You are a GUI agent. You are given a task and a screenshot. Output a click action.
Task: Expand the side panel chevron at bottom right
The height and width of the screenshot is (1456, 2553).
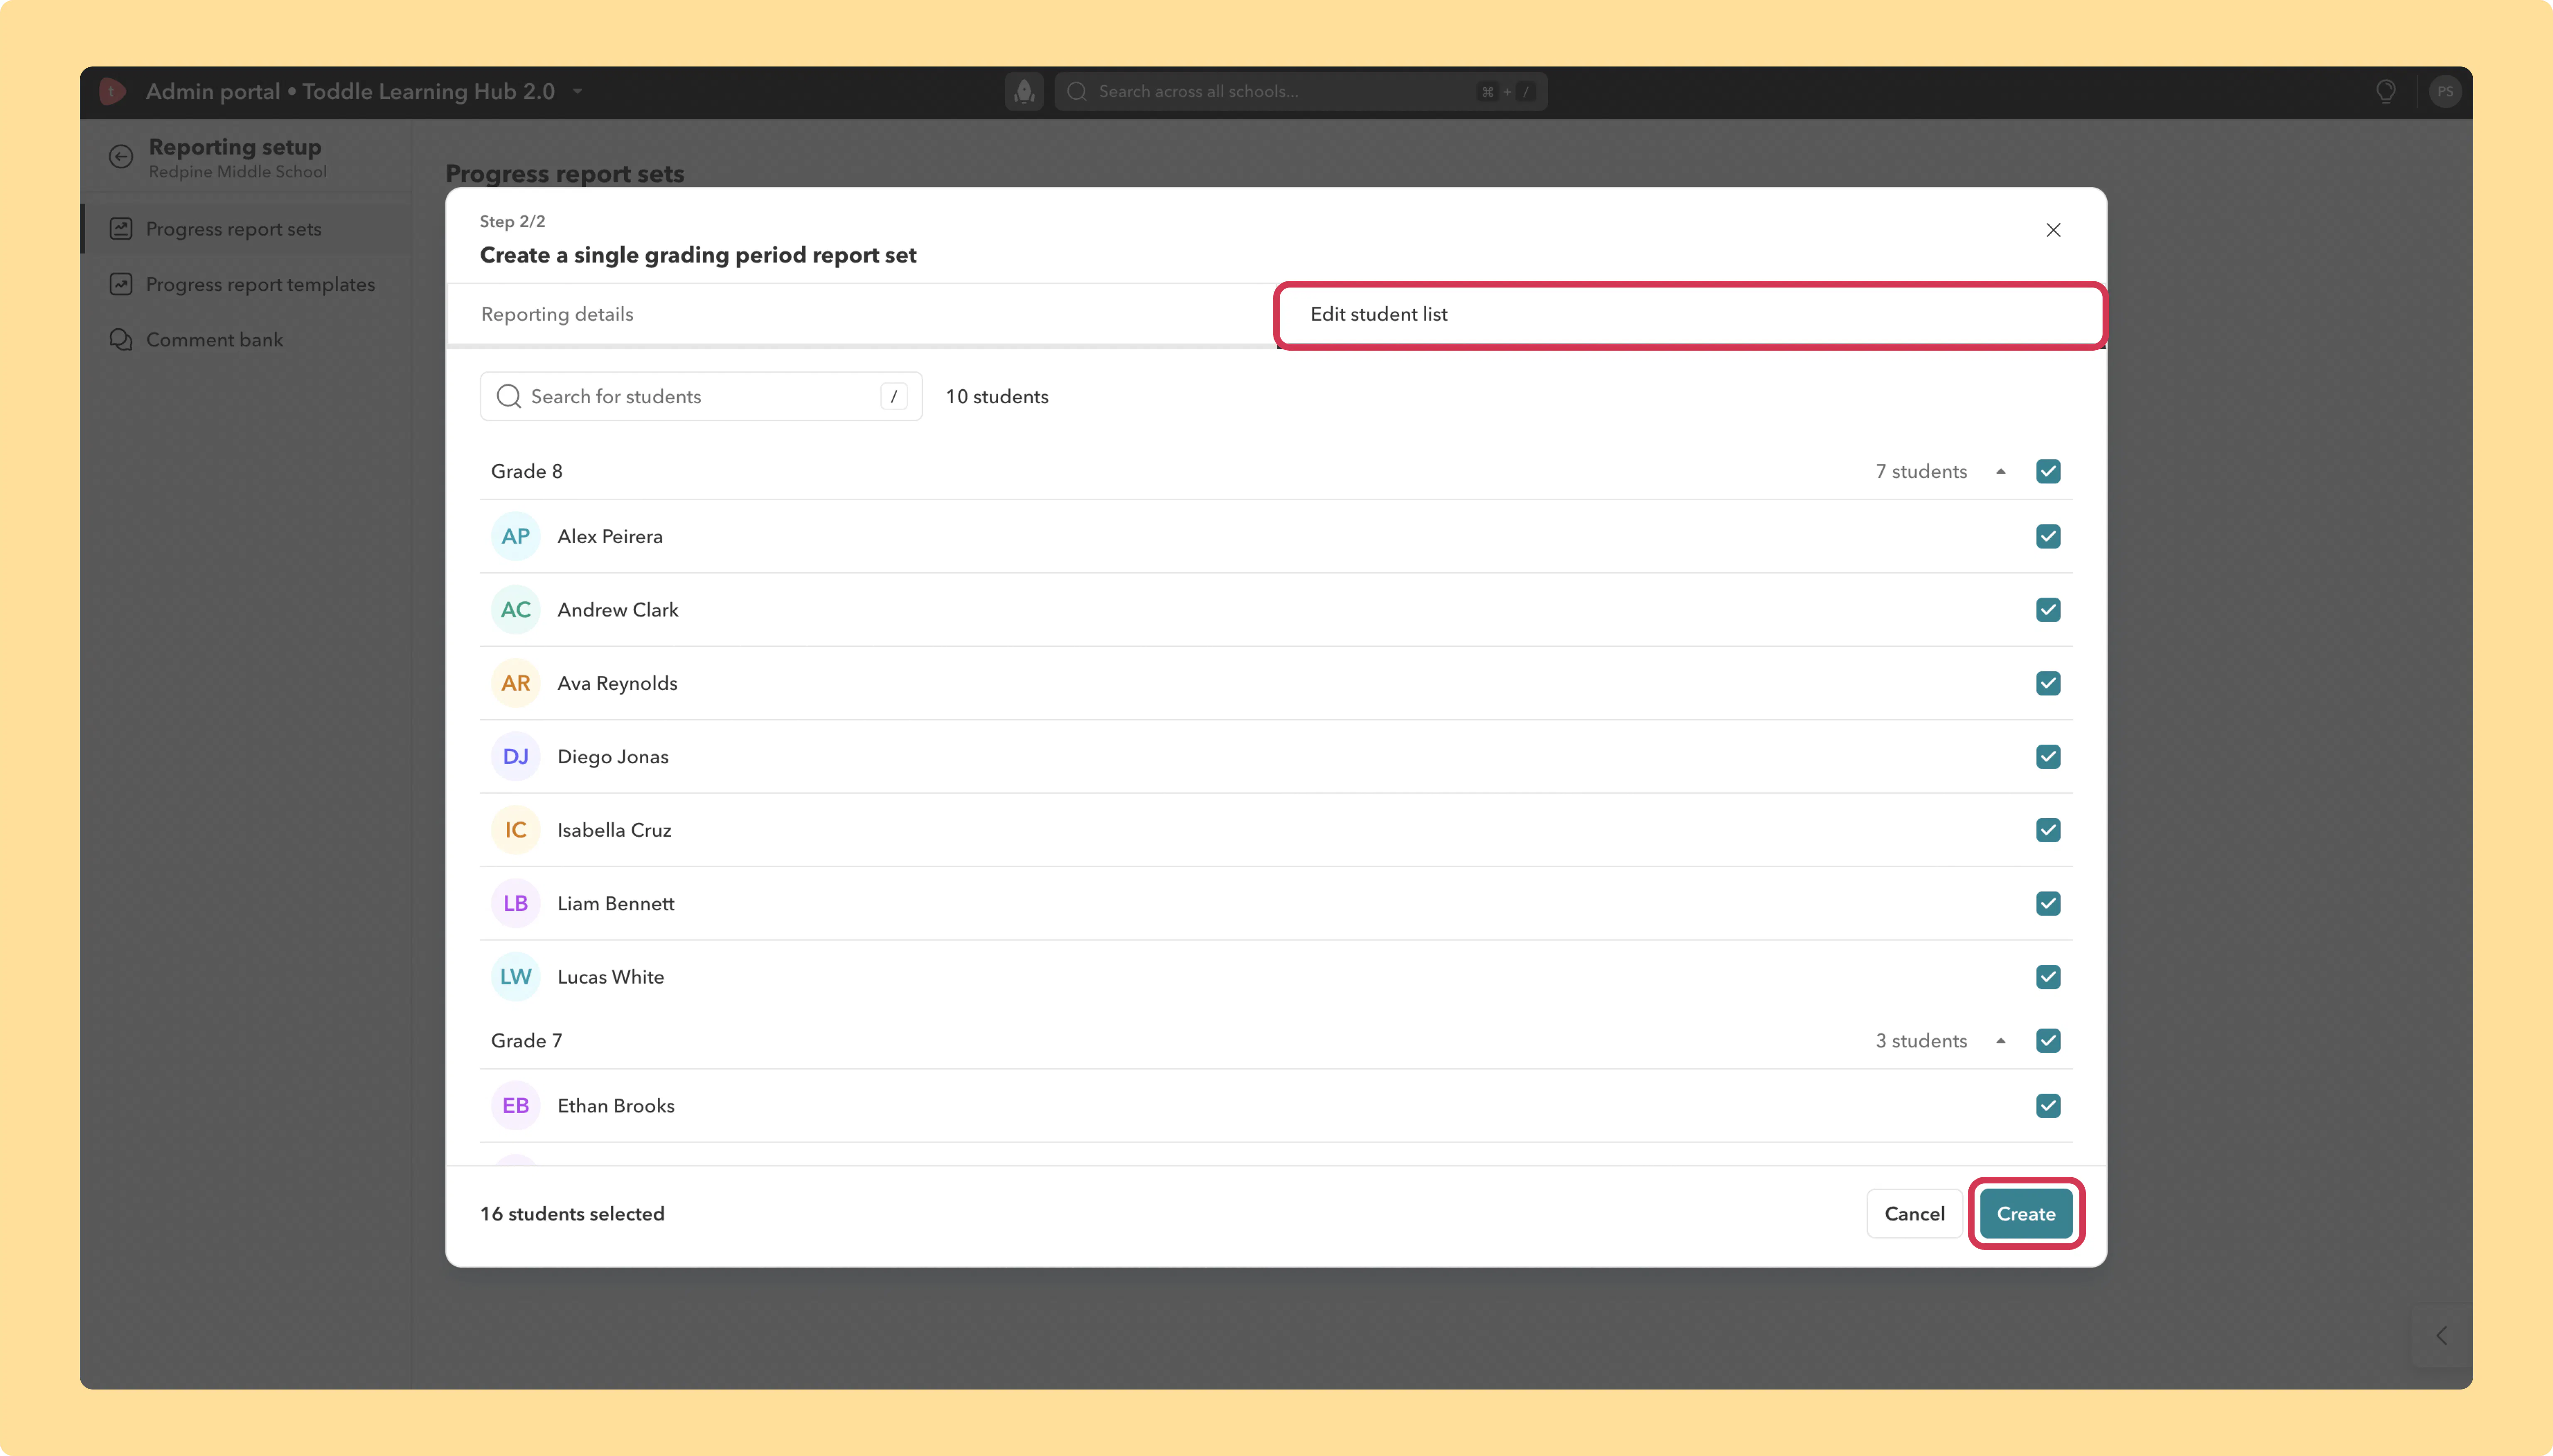tap(2441, 1336)
